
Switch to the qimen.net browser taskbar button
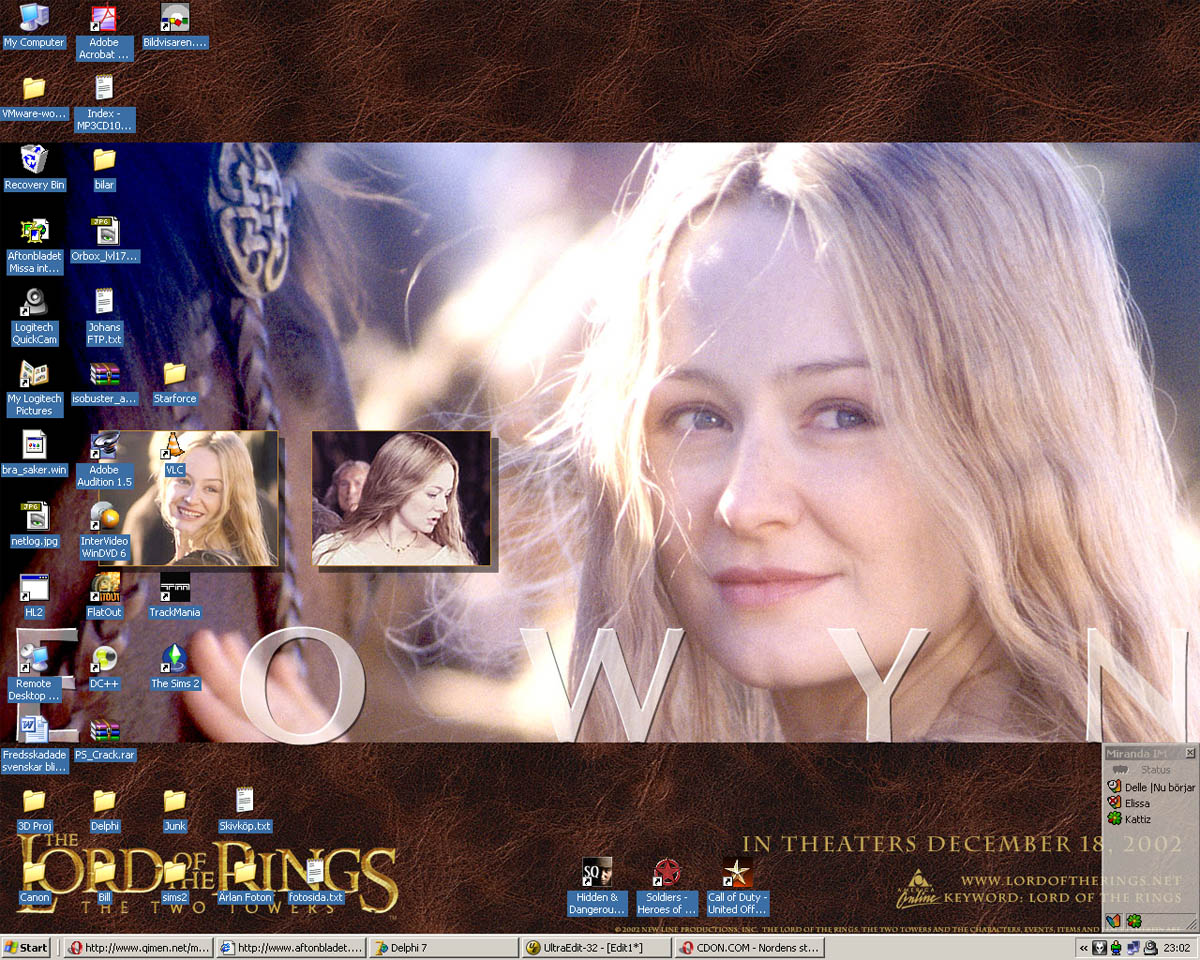coord(139,947)
